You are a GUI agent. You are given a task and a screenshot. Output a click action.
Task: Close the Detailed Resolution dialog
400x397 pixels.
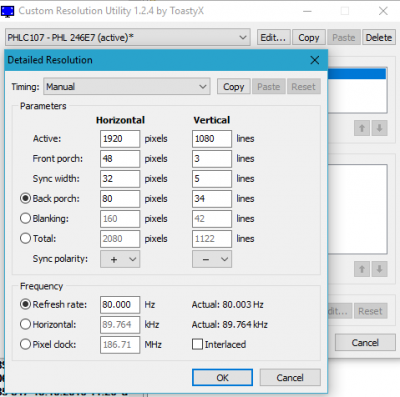(315, 60)
